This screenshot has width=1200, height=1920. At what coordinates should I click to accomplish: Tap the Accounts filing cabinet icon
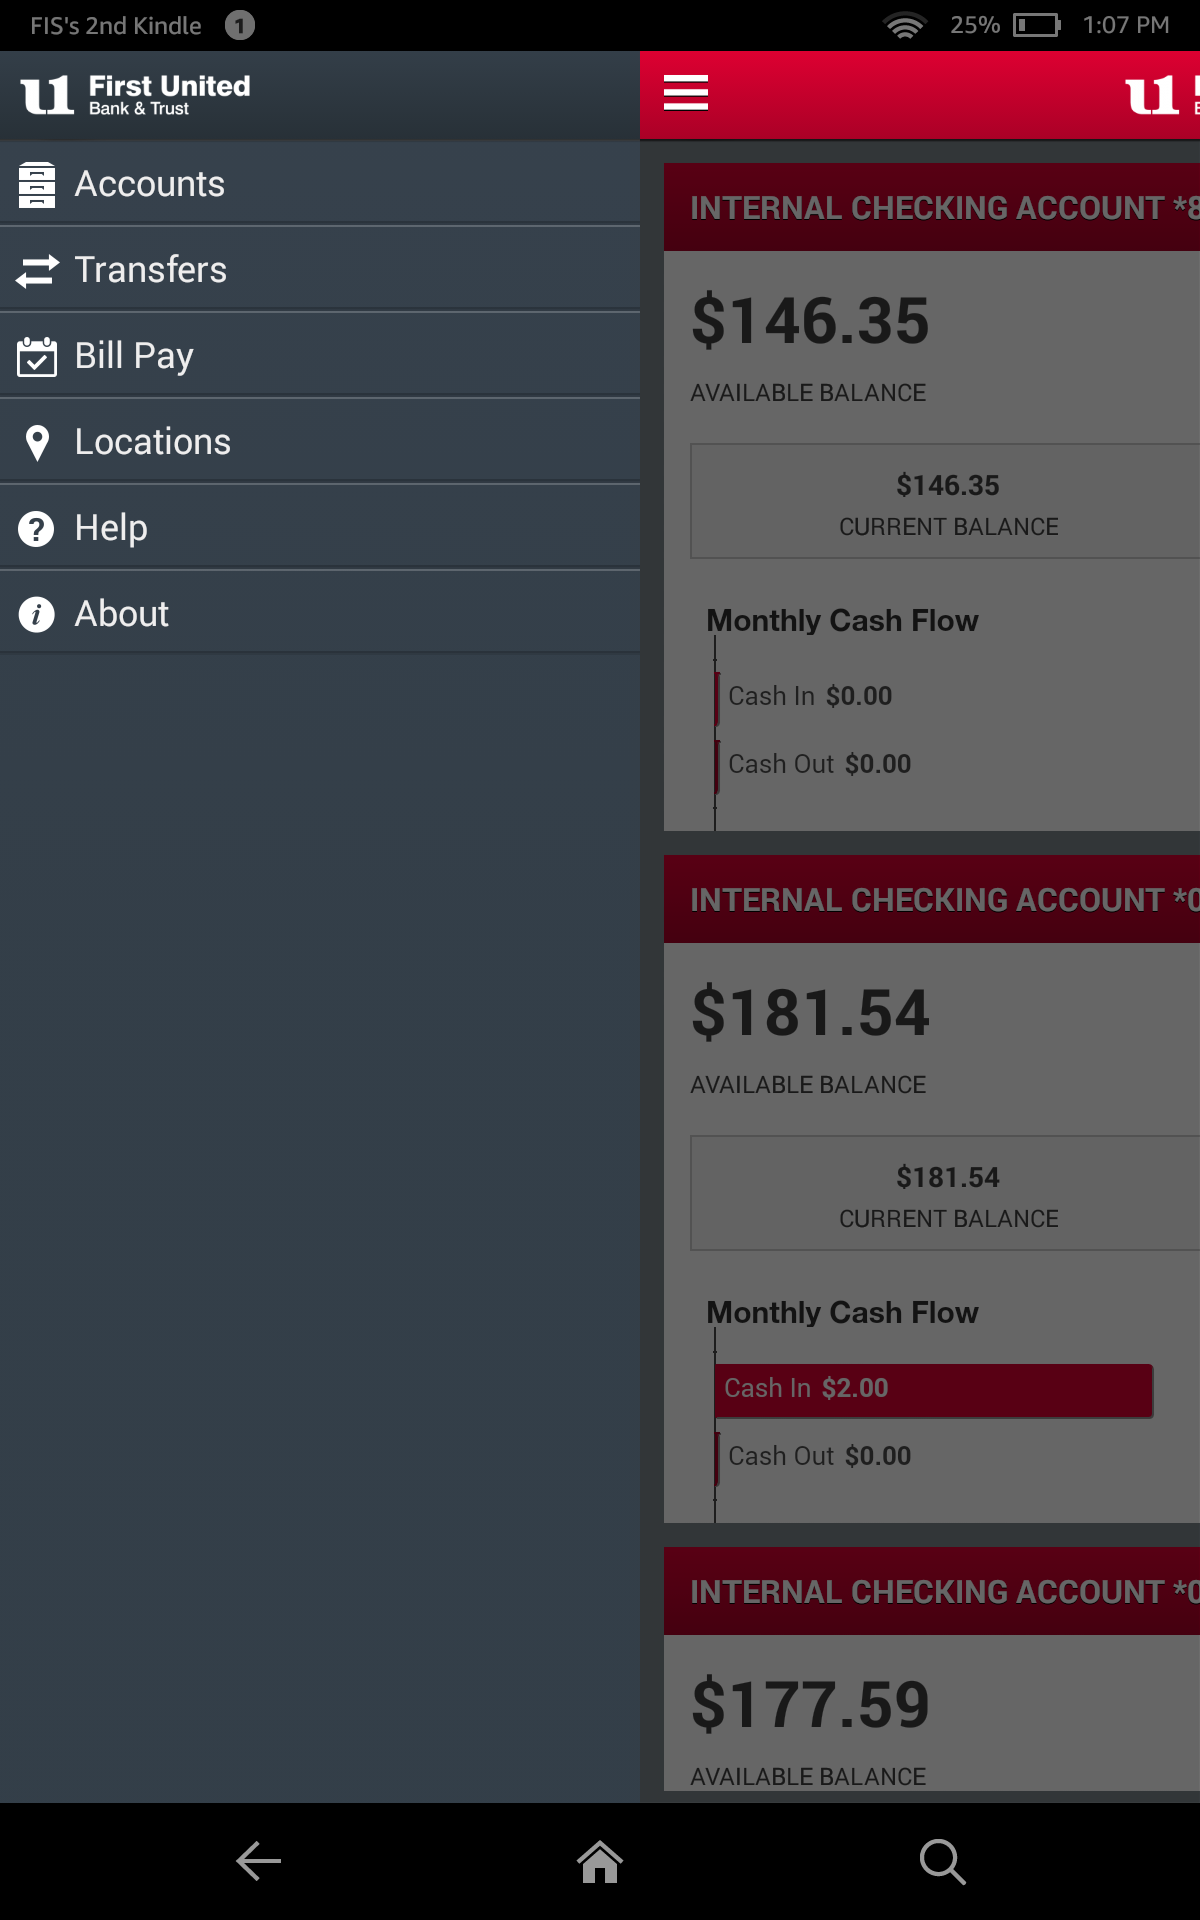click(37, 185)
